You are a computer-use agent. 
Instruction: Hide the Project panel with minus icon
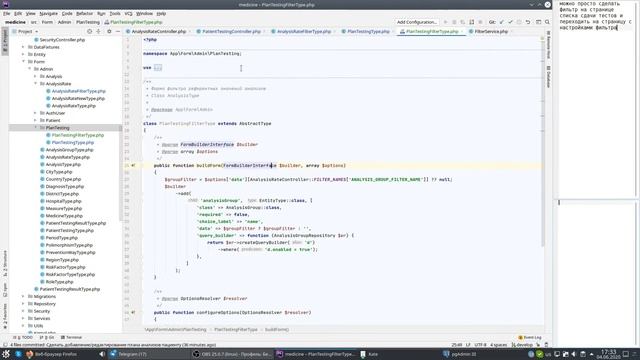coord(118,31)
